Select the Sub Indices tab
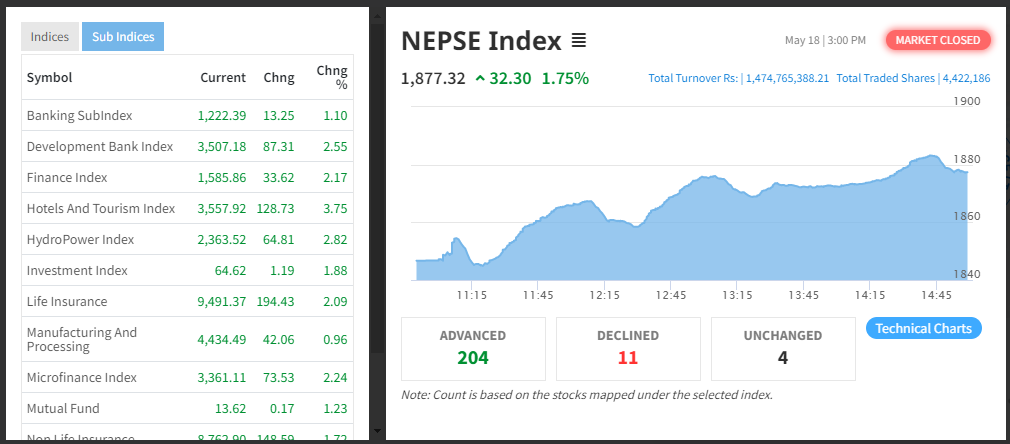1010x444 pixels. [123, 37]
